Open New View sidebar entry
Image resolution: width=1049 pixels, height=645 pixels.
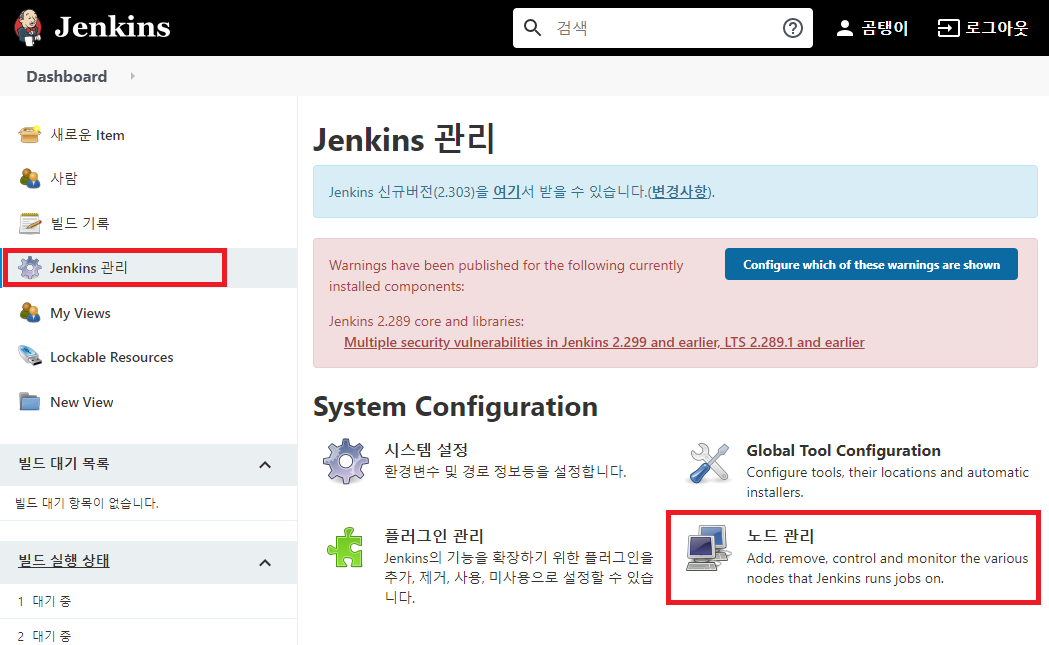82,402
